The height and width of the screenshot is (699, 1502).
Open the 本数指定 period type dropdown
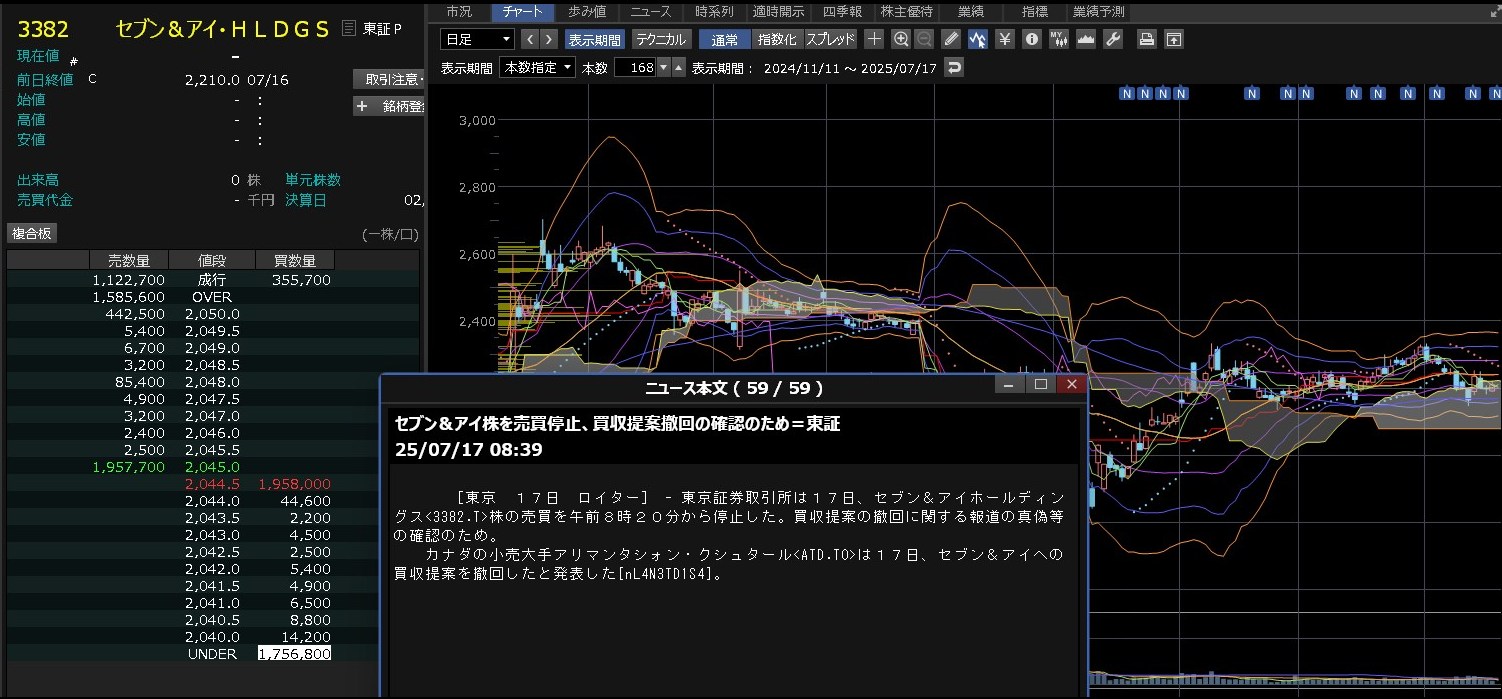tap(538, 68)
